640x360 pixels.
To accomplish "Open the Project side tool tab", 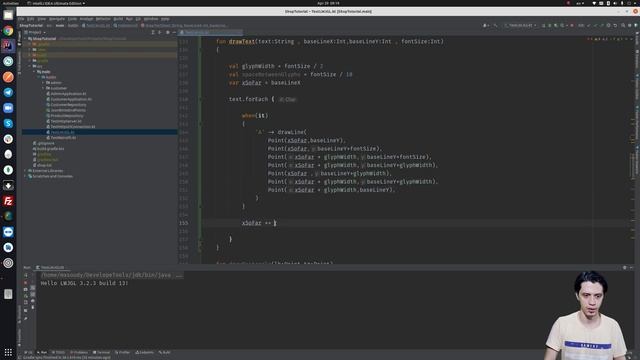I will [x=19, y=38].
